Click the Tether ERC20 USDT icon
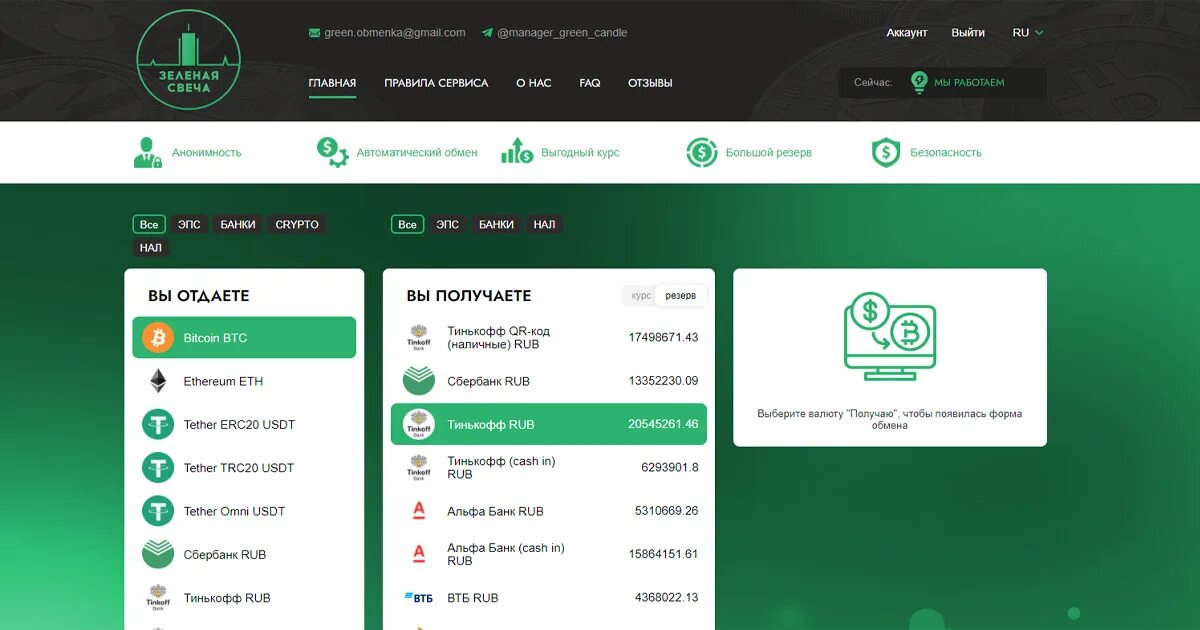1200x630 pixels. 158,424
